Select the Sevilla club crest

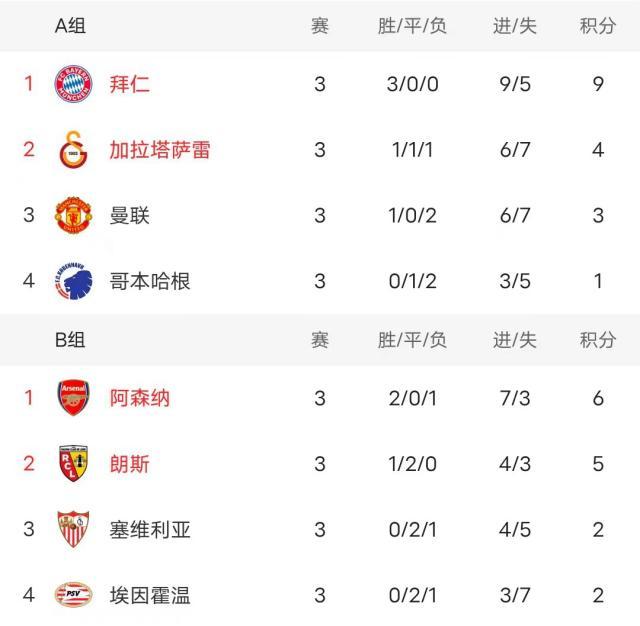tap(76, 530)
